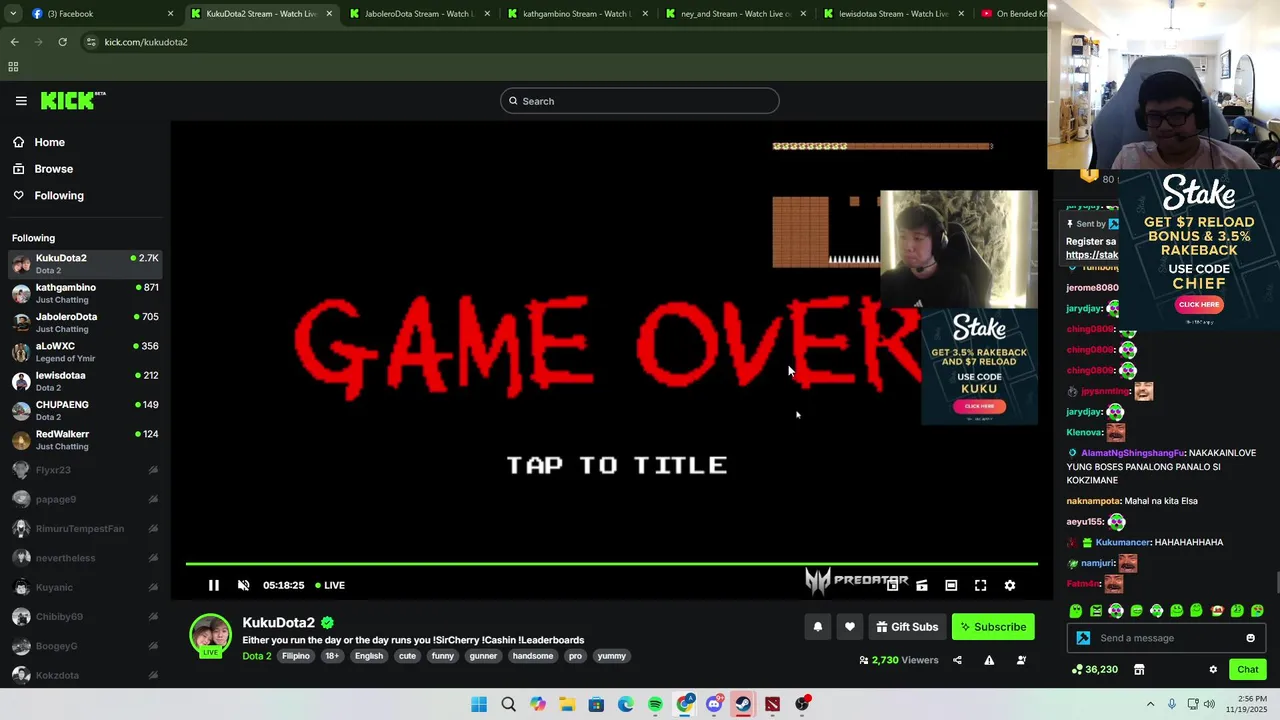Image resolution: width=1280 pixels, height=720 pixels.
Task: Pause the live stream
Action: tap(213, 585)
